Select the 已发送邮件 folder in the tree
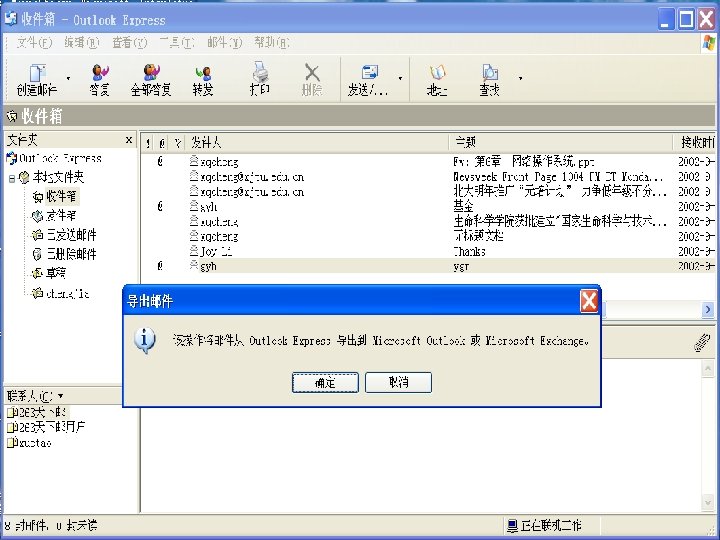 click(64, 235)
